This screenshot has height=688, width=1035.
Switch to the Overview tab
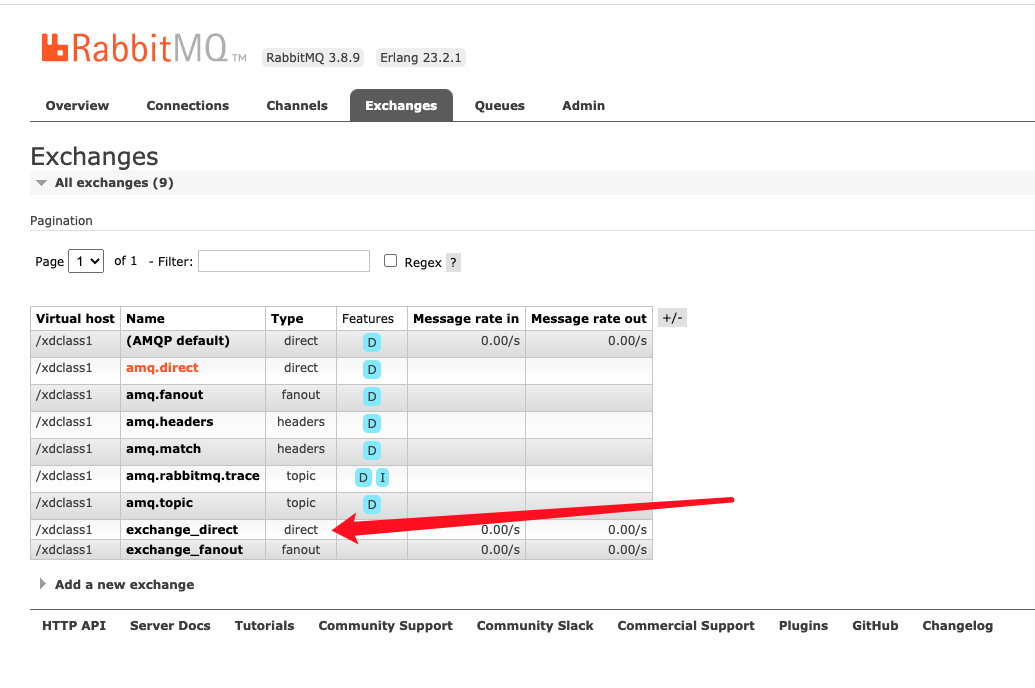point(77,106)
